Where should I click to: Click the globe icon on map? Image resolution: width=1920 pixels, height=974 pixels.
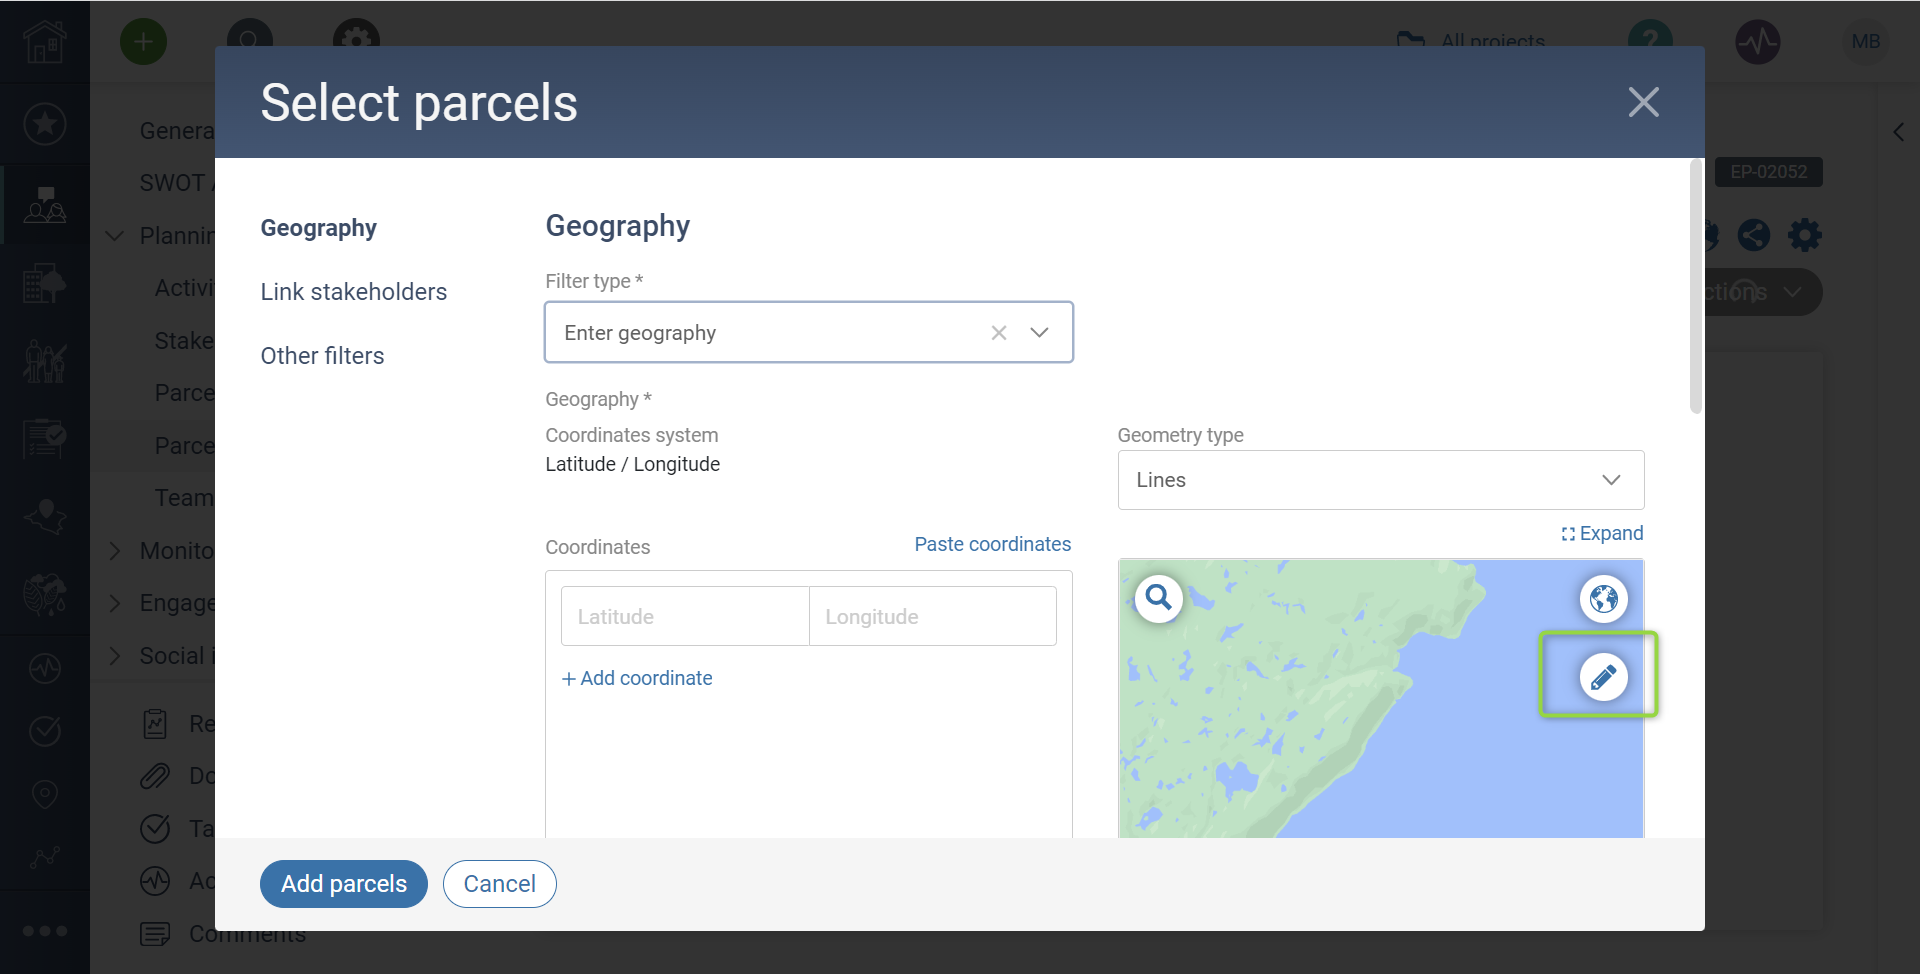(x=1603, y=599)
